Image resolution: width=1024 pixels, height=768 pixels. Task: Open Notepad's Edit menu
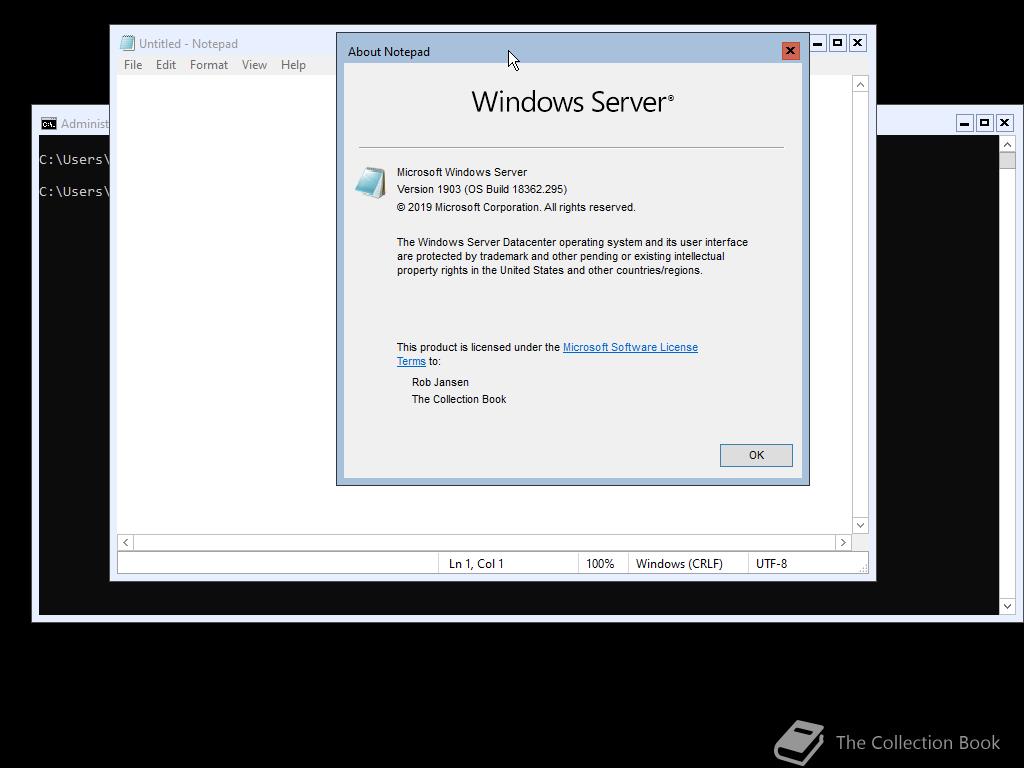tap(165, 65)
